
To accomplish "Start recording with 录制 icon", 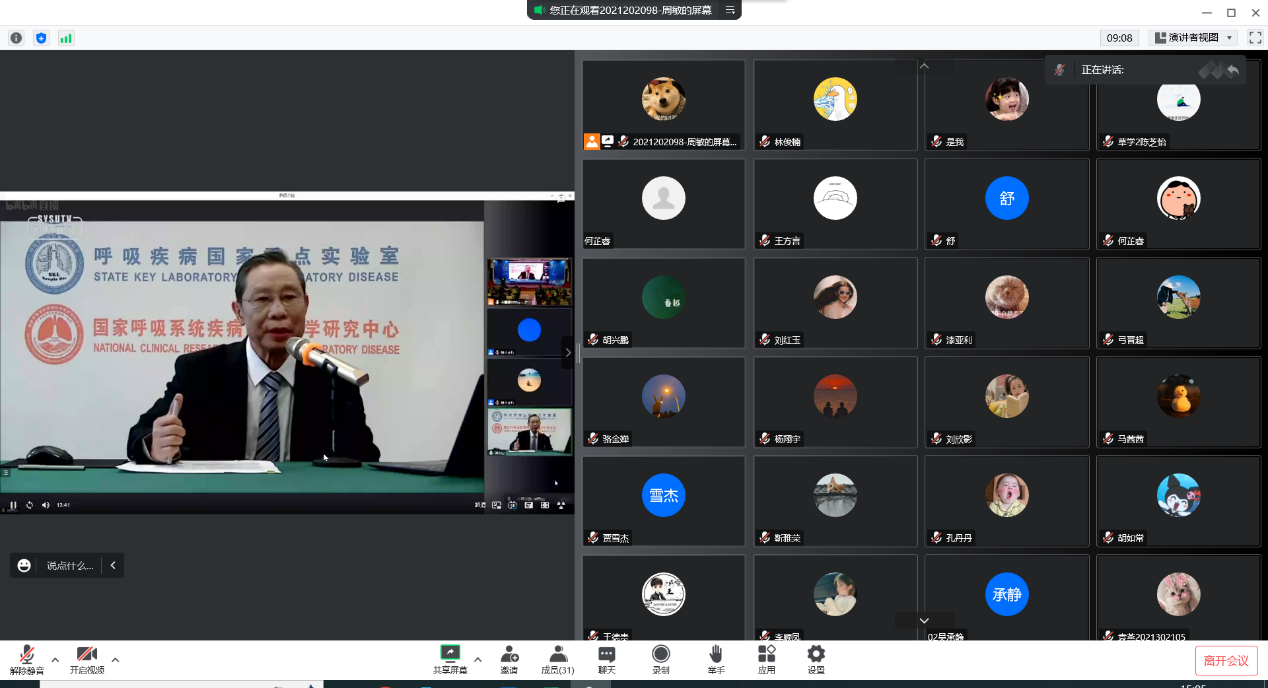I will click(661, 656).
